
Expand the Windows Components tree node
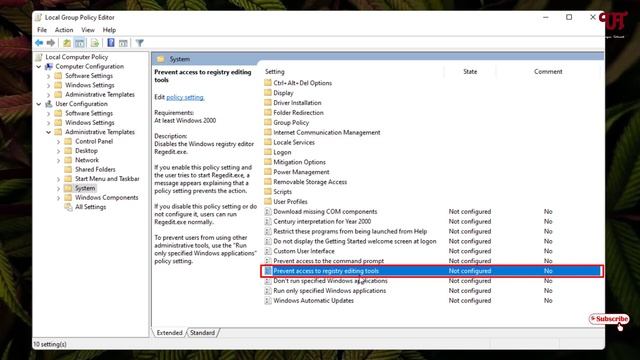pos(58,198)
